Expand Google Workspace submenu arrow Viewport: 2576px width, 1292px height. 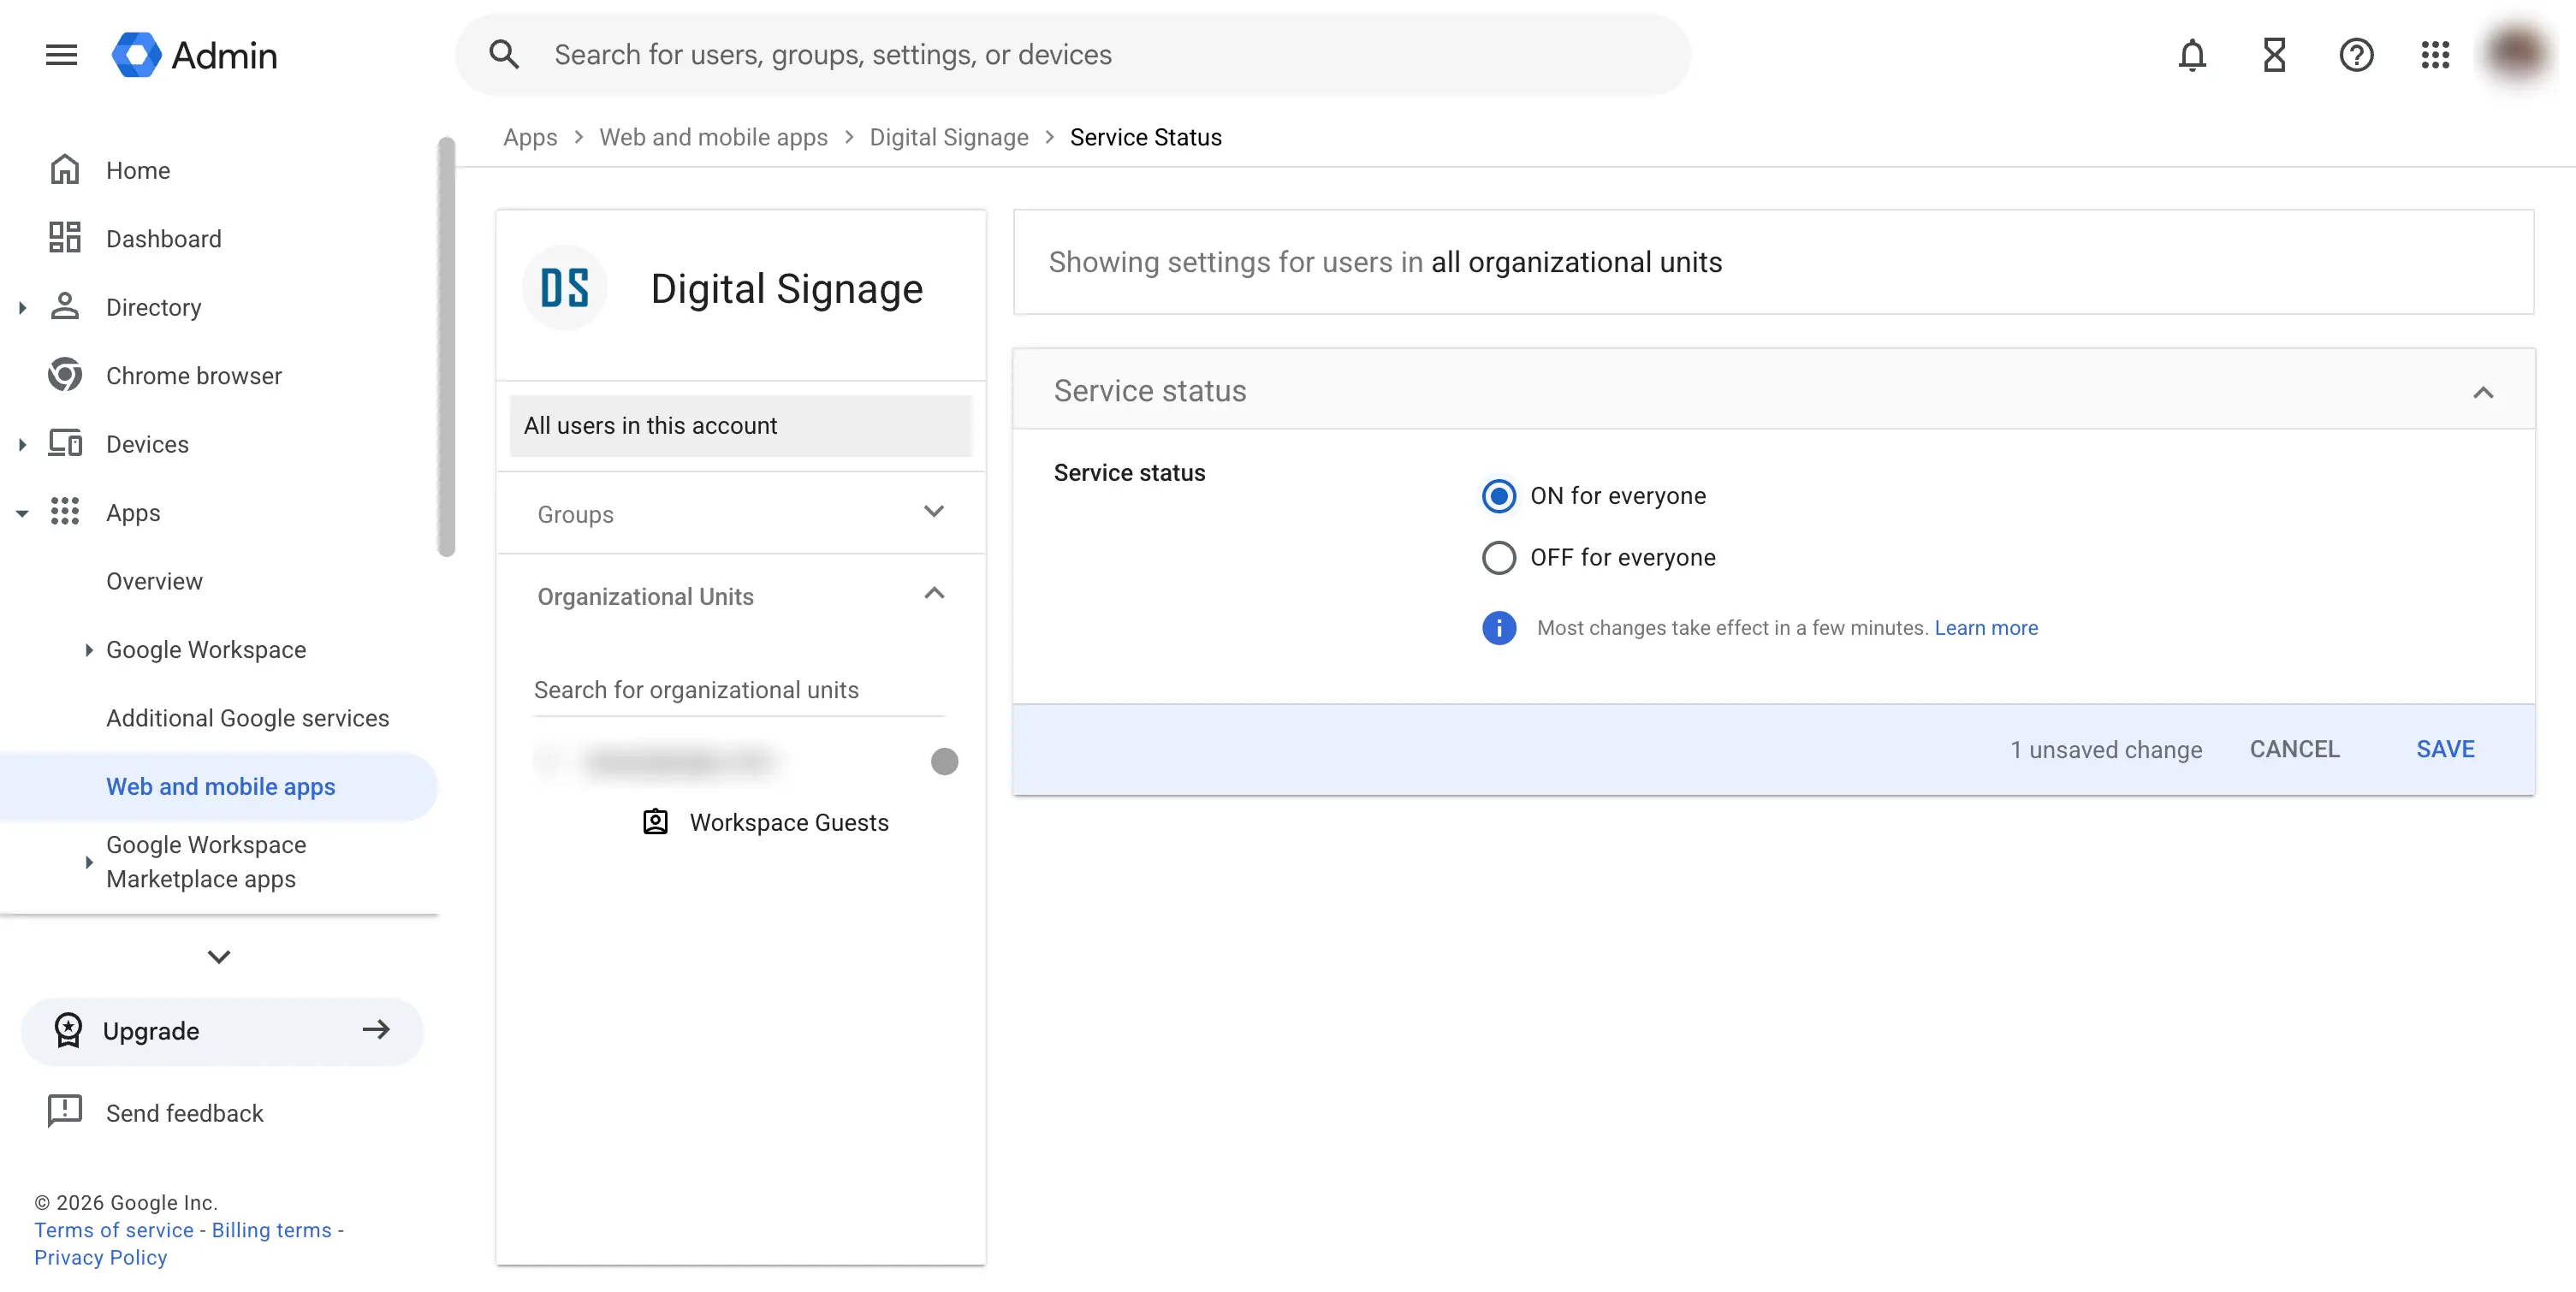[89, 649]
